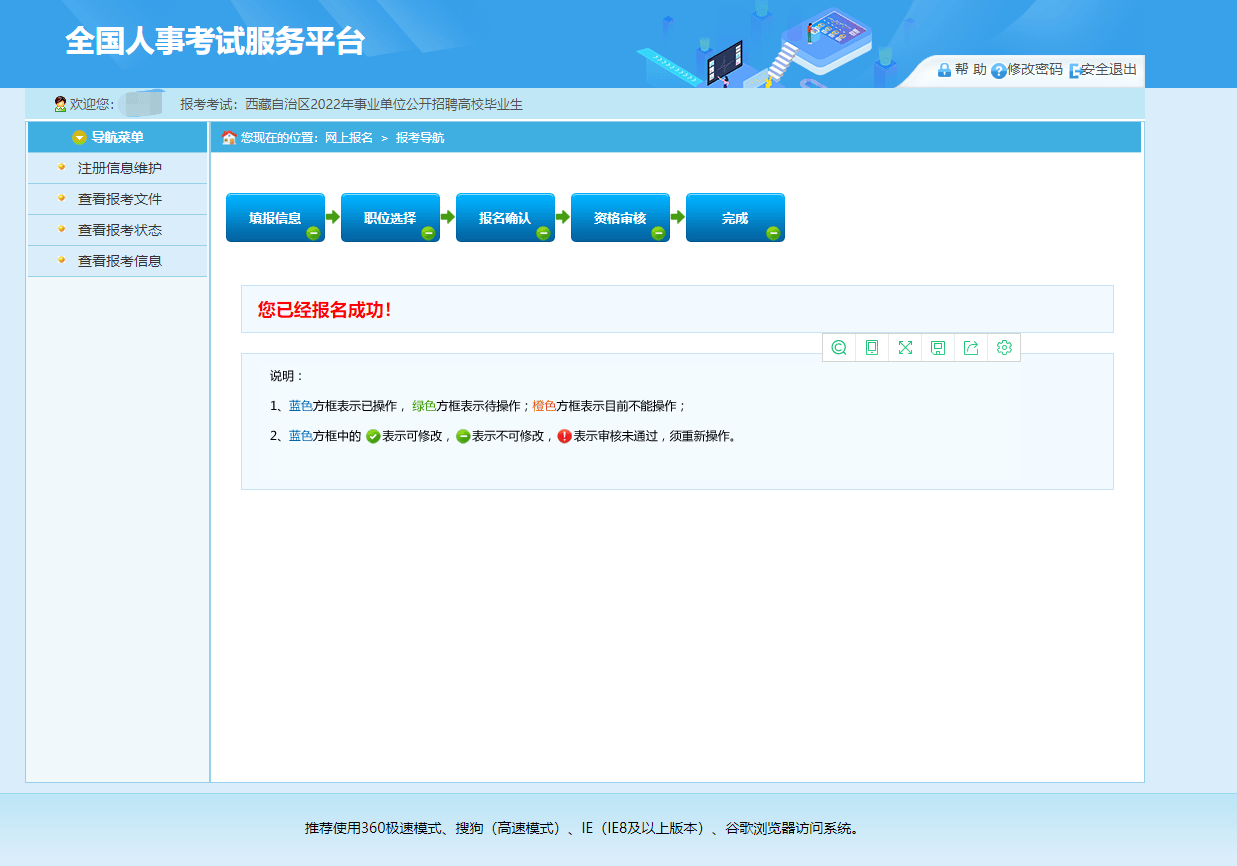The height and width of the screenshot is (866, 1237).
Task: Click the home icon in the breadcrumb bar
Action: [x=229, y=138]
